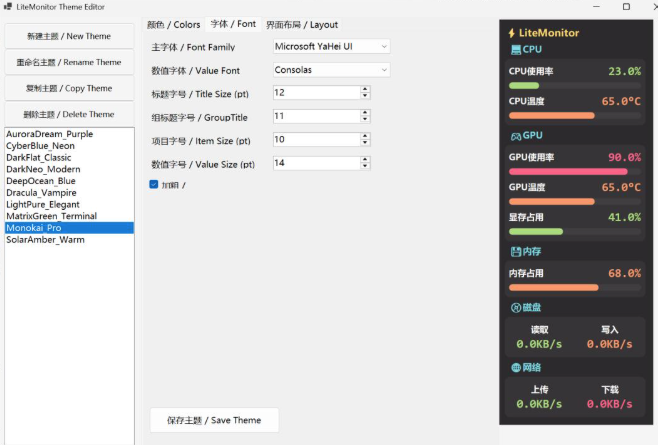The width and height of the screenshot is (658, 445).
Task: Click the network group globe icon
Action: [516, 368]
